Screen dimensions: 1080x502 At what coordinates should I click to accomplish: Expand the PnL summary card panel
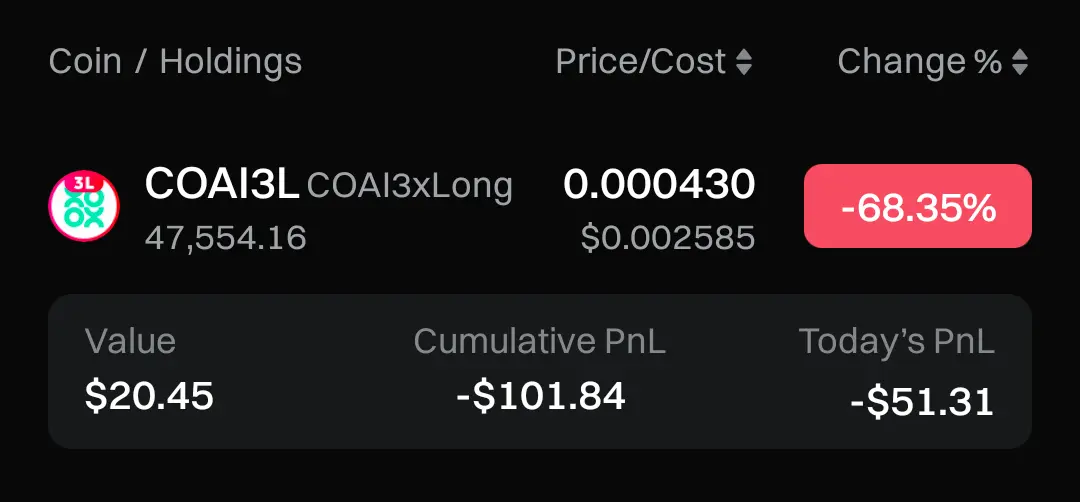(540, 372)
